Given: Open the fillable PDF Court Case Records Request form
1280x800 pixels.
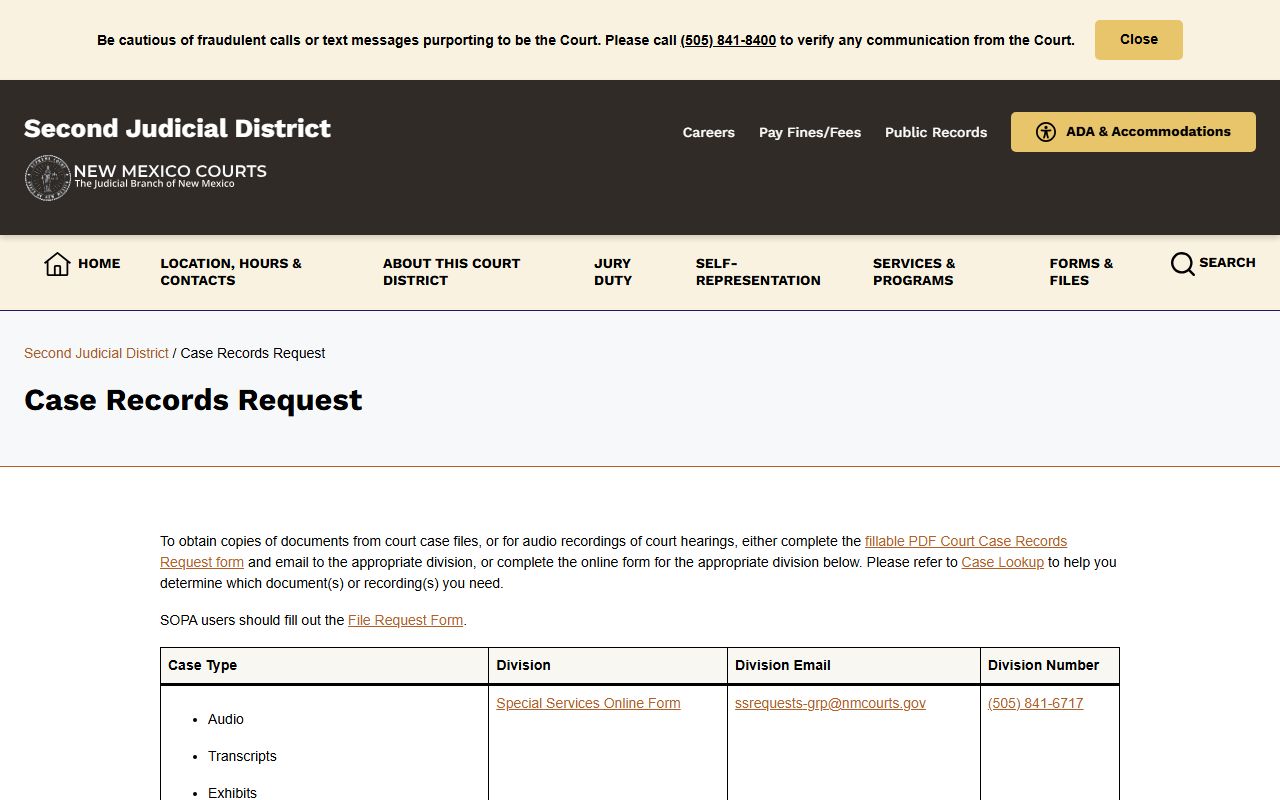Looking at the screenshot, I should [613, 552].
